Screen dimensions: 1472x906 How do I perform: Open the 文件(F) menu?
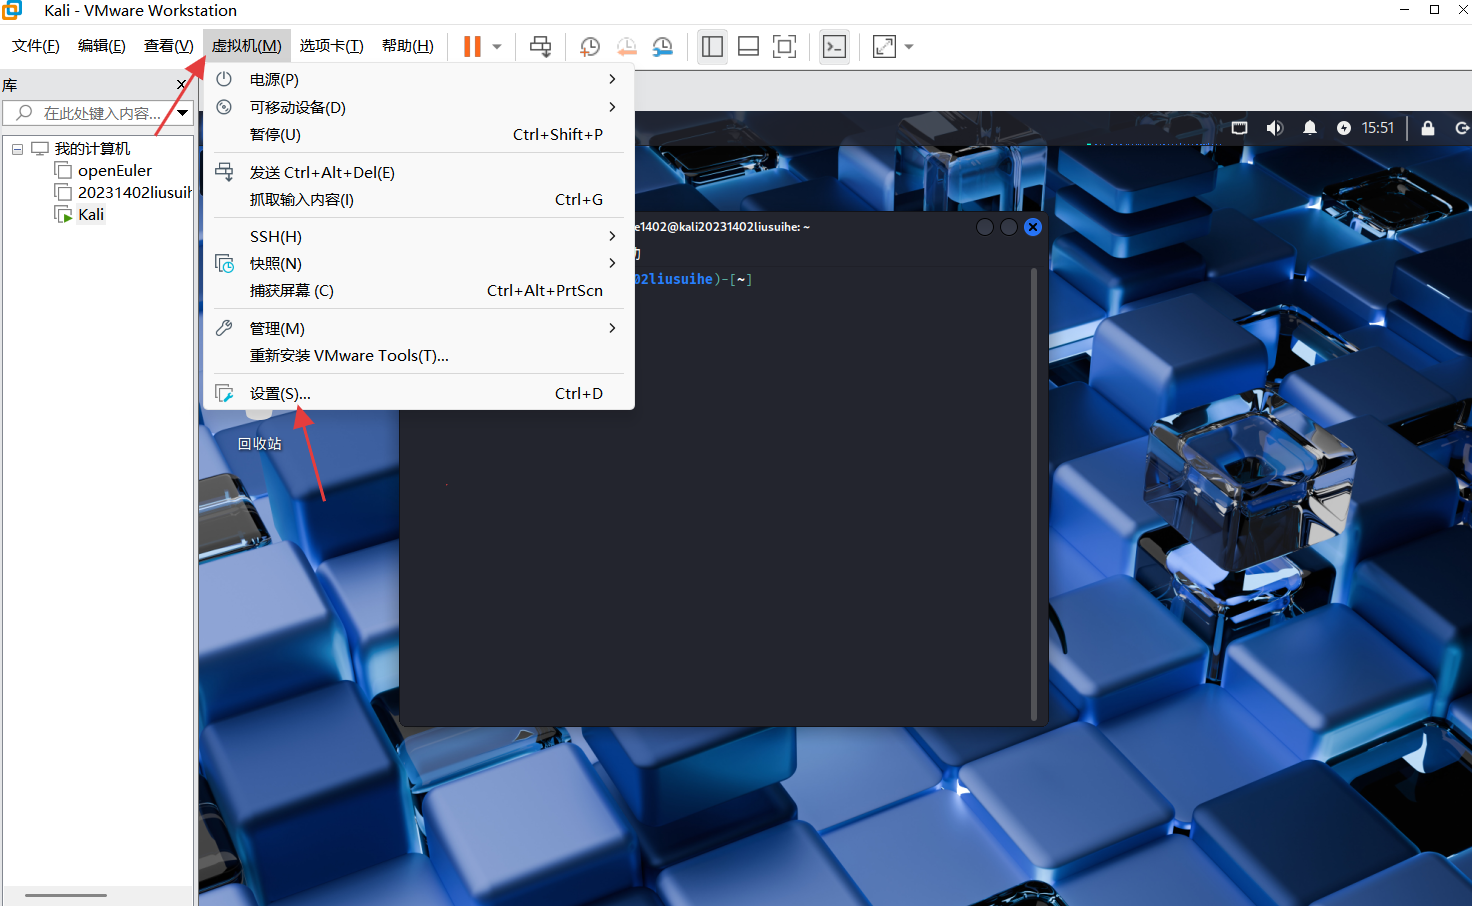36,46
